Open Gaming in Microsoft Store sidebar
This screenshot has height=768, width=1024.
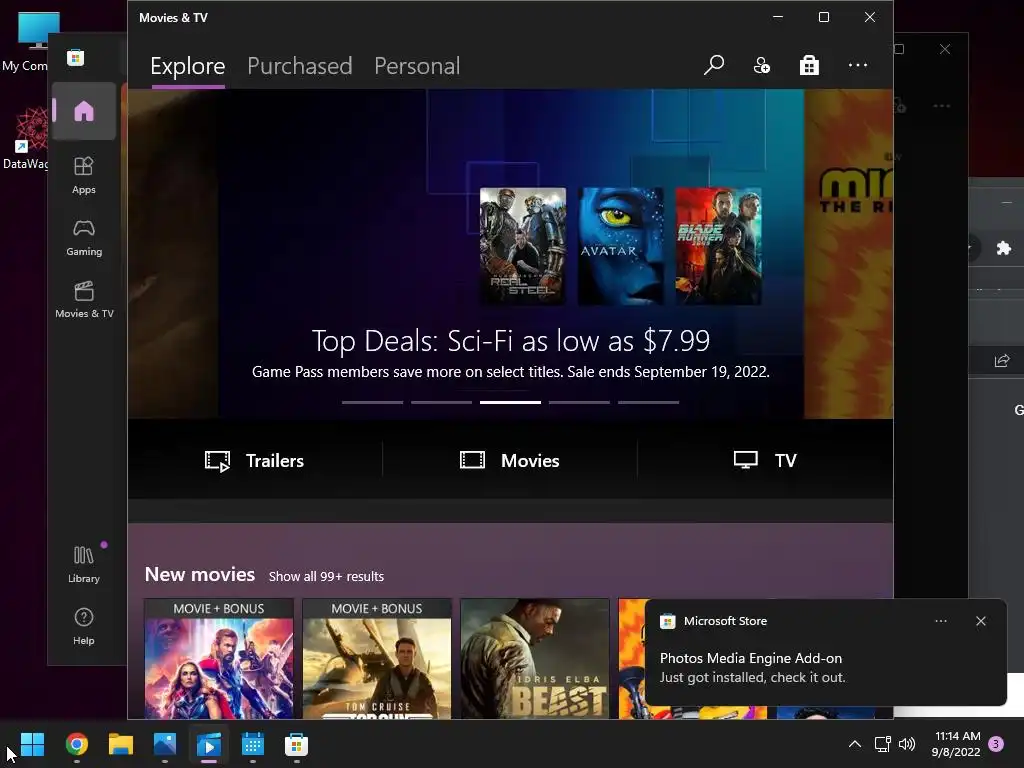pos(84,237)
